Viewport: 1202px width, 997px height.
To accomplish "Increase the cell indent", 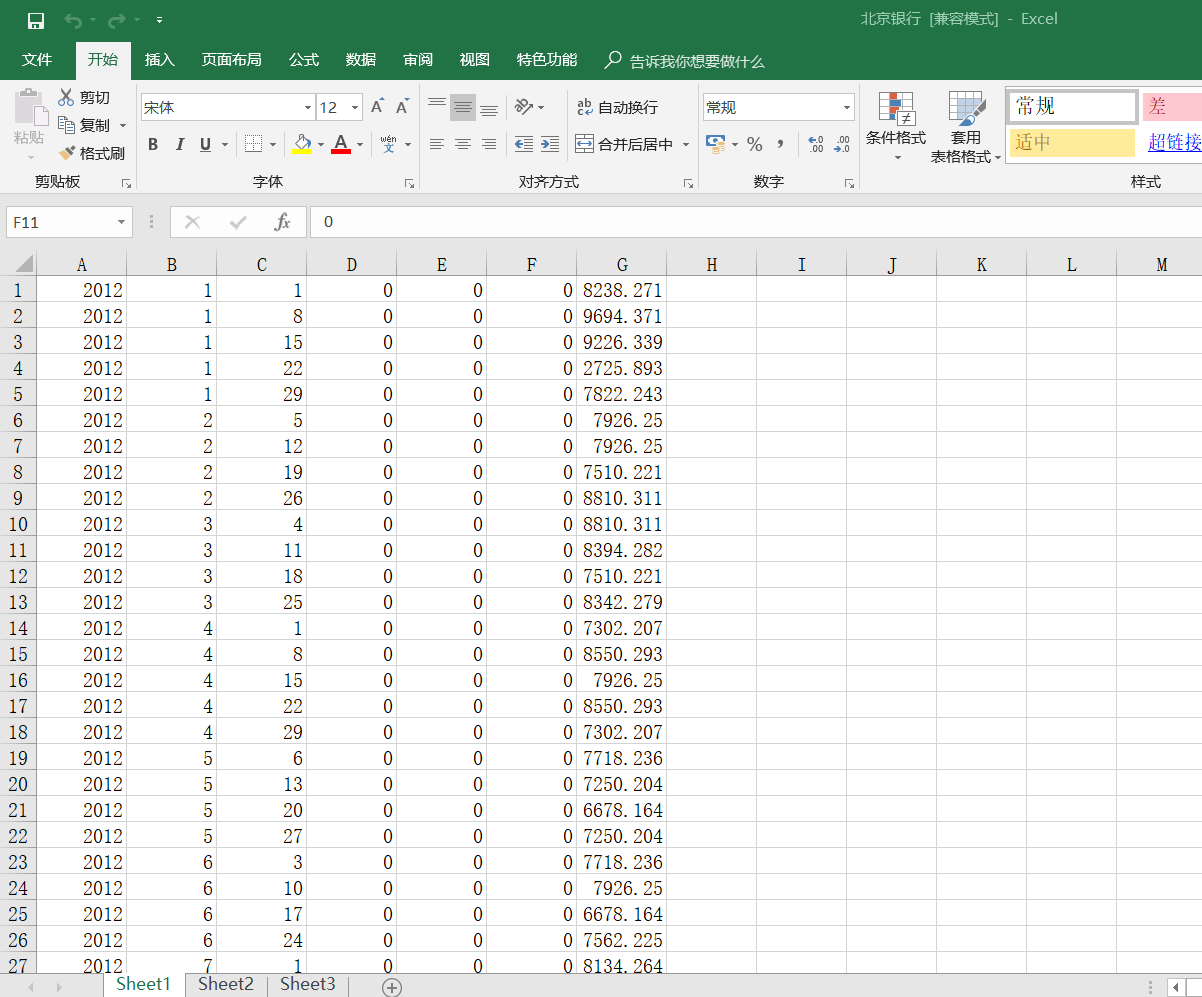I will point(549,144).
